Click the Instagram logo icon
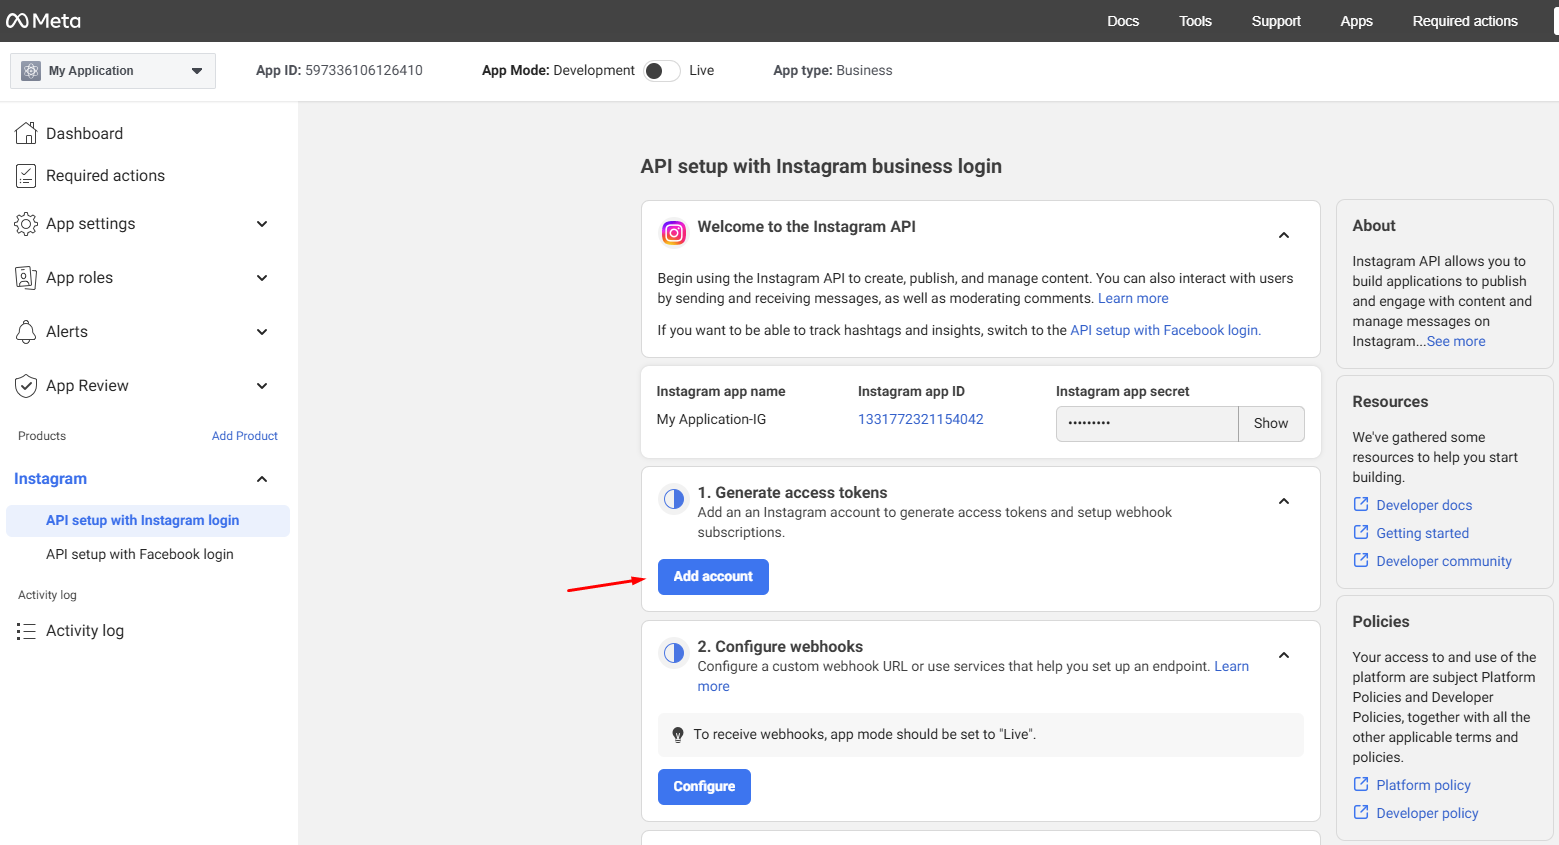Viewport: 1559px width, 845px height. [674, 233]
